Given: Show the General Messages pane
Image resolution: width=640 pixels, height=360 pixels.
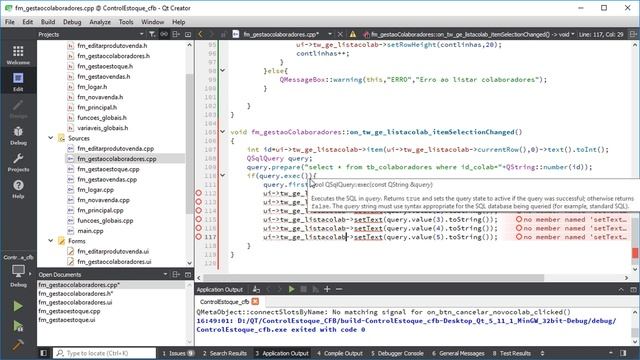Looking at the screenshot, I should coord(458,353).
